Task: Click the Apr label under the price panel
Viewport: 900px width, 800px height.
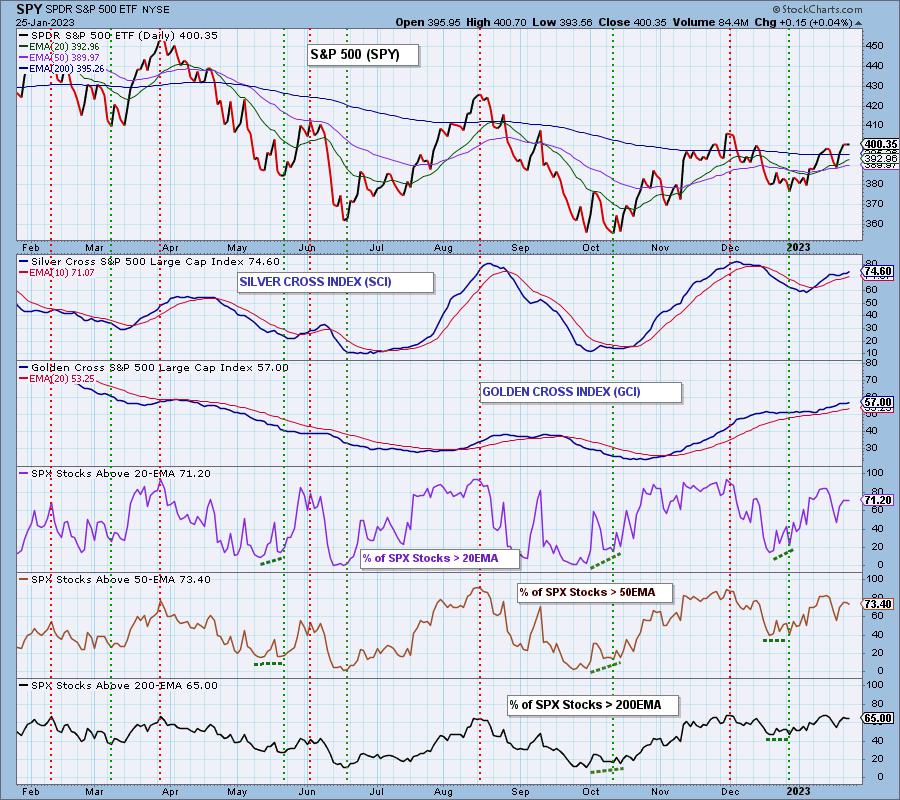Action: coord(170,248)
